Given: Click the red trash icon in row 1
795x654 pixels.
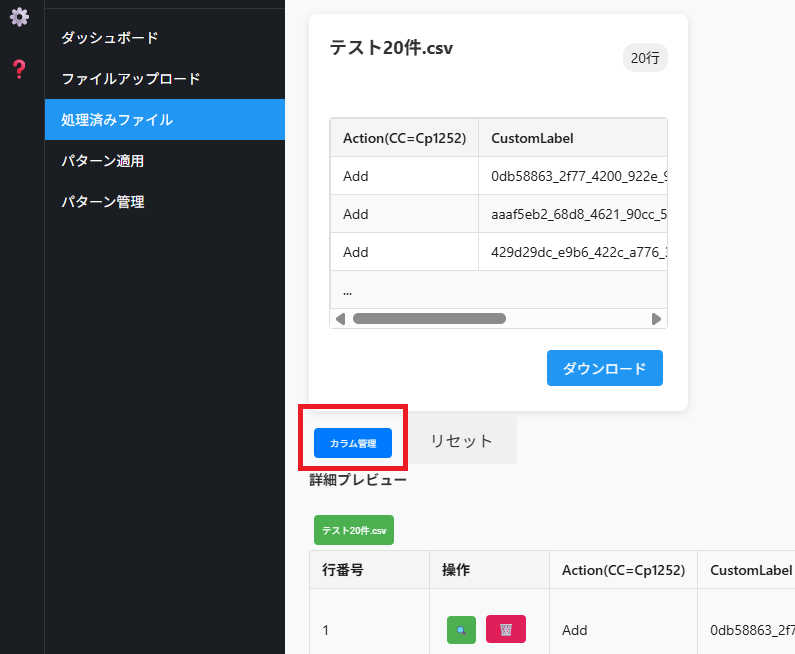Looking at the screenshot, I should point(506,630).
